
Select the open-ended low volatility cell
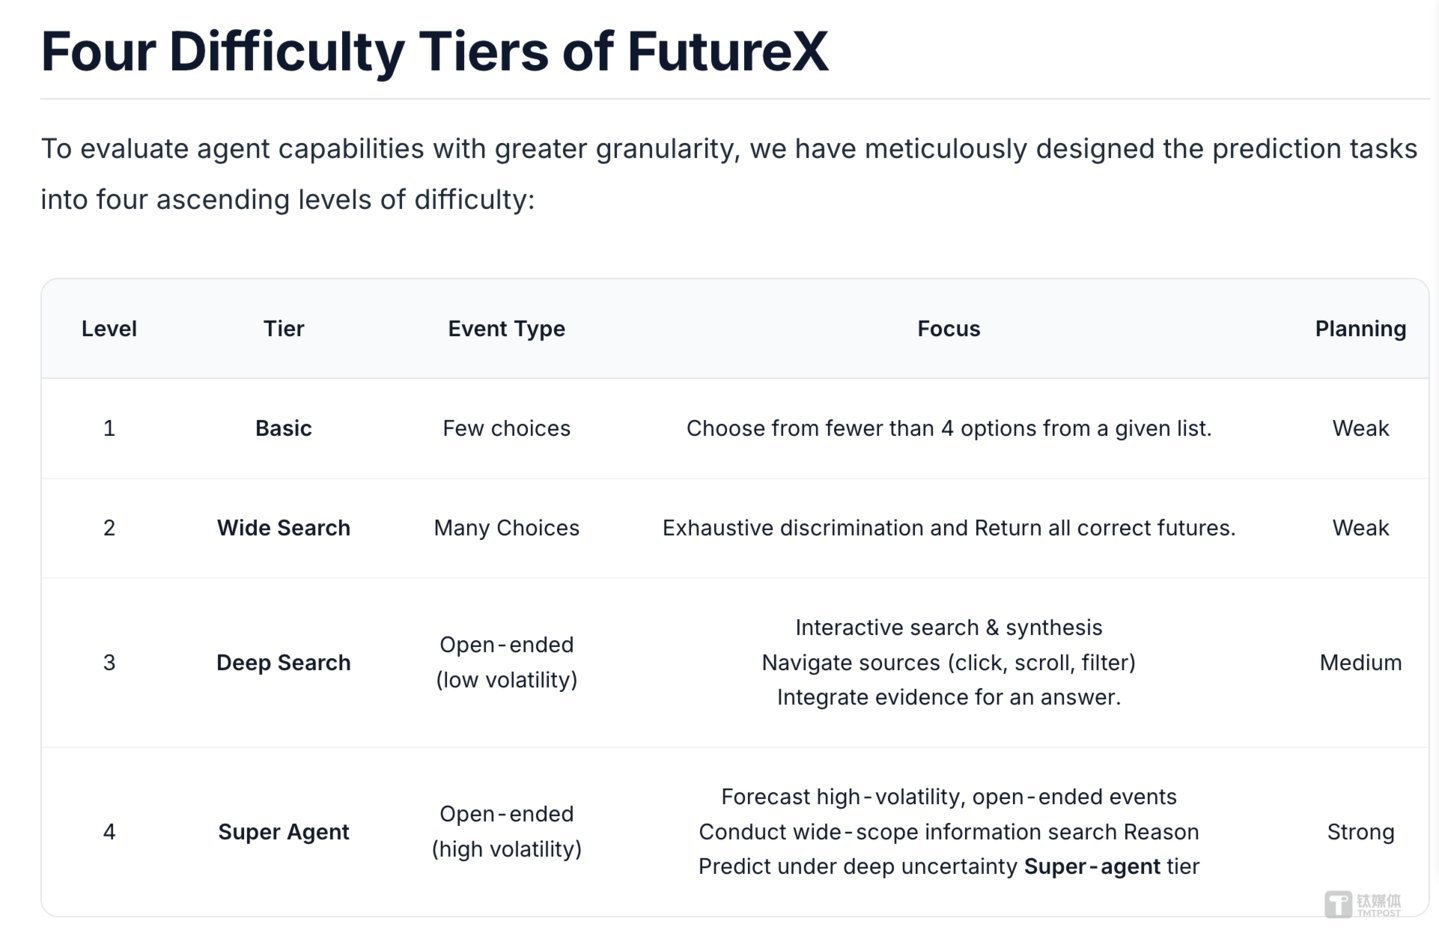[x=506, y=663]
